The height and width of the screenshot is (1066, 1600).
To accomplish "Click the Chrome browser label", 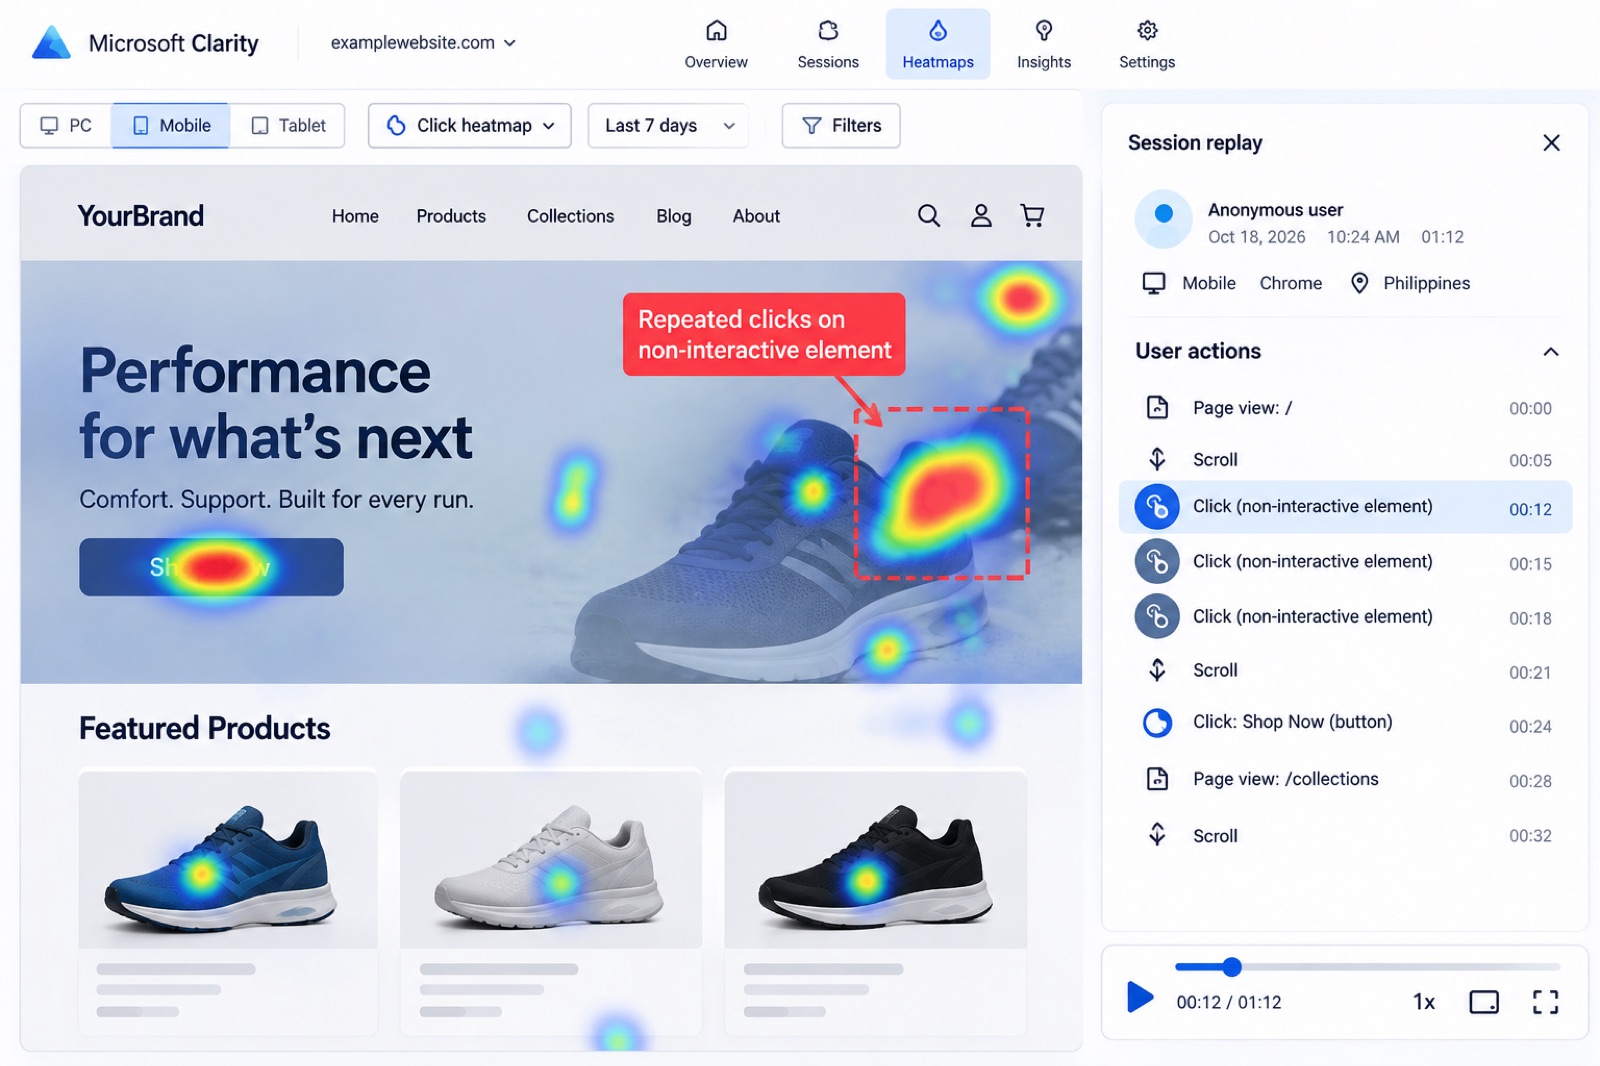I will [1291, 283].
